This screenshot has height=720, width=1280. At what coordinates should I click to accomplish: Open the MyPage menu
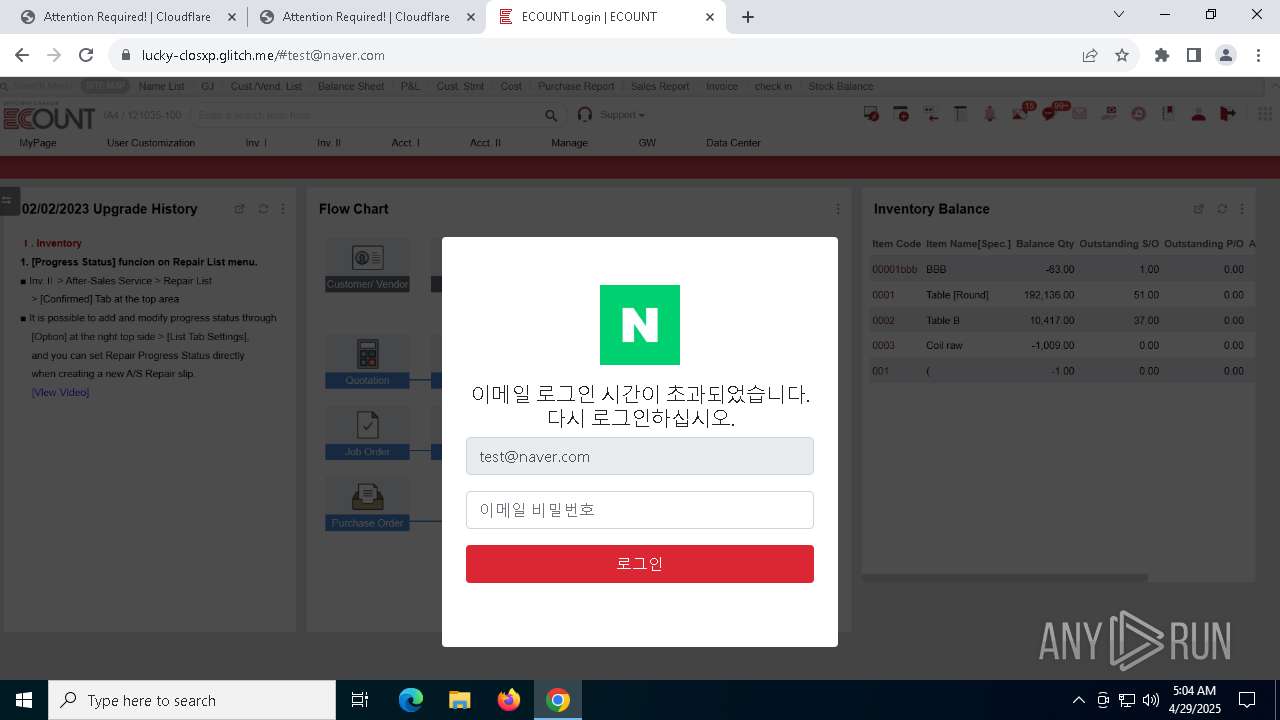point(38,143)
